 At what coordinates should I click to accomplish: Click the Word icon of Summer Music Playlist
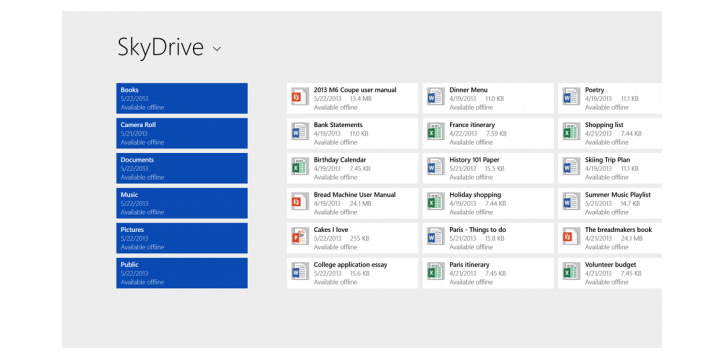coord(571,201)
